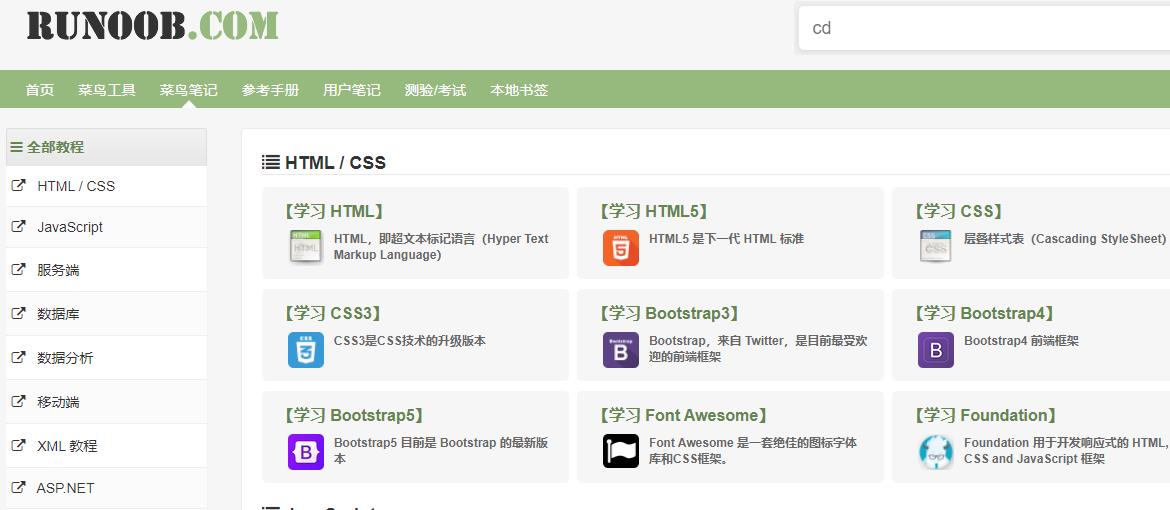Click the 'HTML / CSS' section heading text
Viewport: 1170px width, 510px height.
(336, 163)
